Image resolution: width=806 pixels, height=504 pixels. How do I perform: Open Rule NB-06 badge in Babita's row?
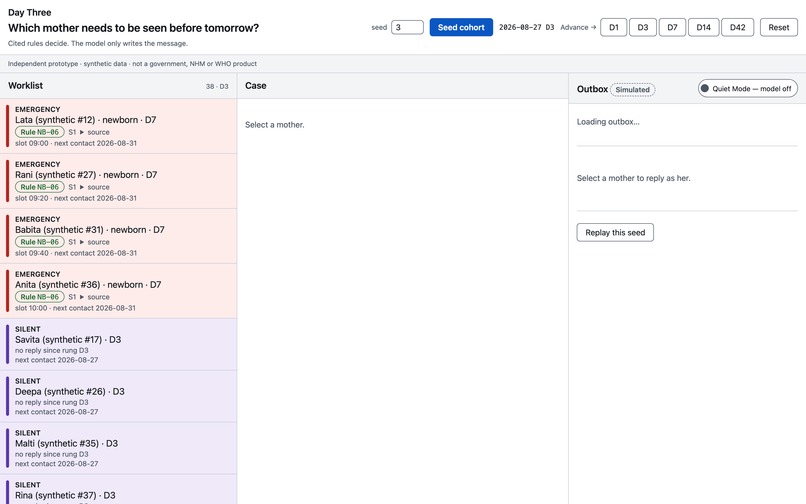click(40, 242)
